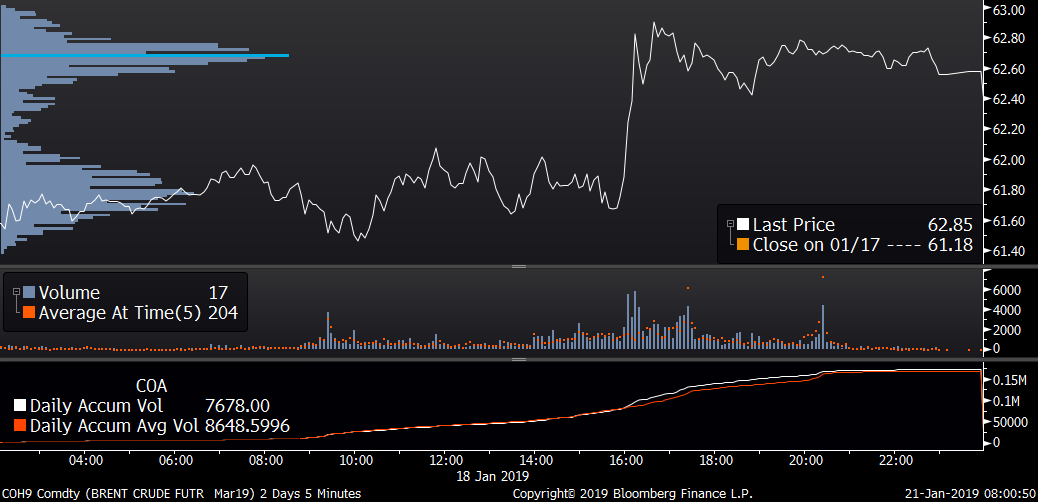This screenshot has height=502, width=1038.
Task: Click the 16:00 time axis label
Action: [x=624, y=460]
